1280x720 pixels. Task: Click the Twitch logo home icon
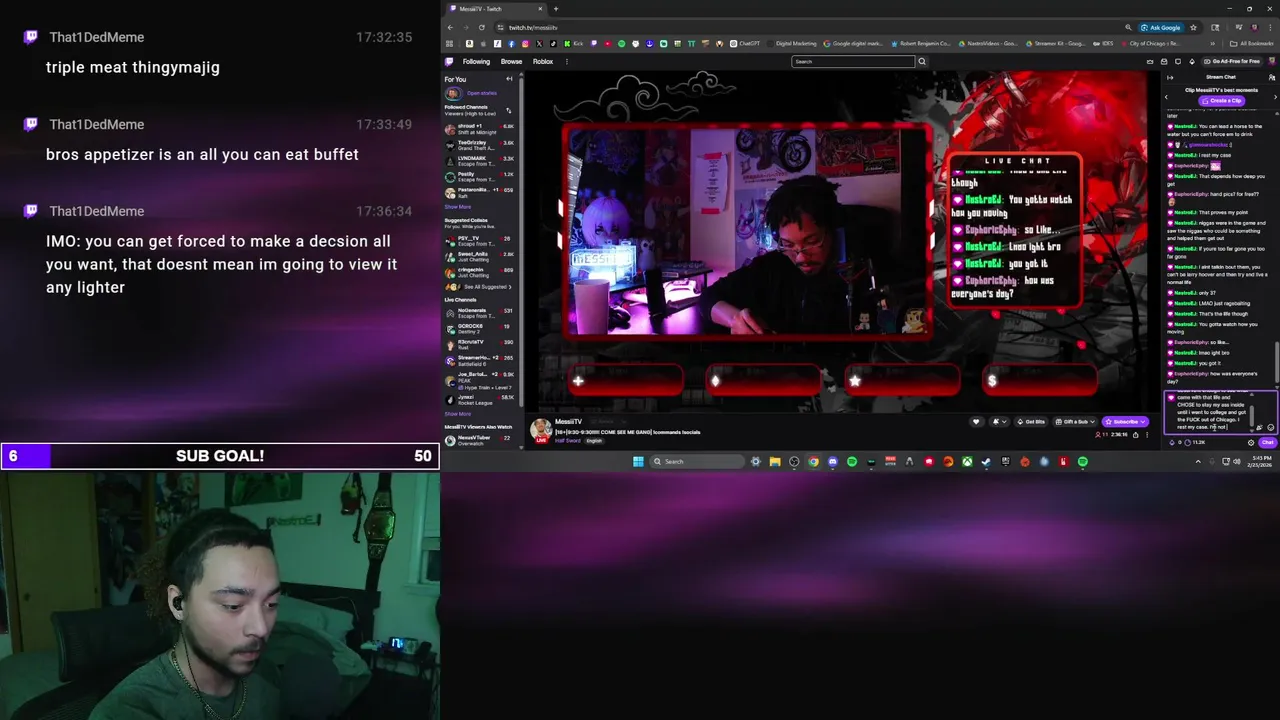449,61
